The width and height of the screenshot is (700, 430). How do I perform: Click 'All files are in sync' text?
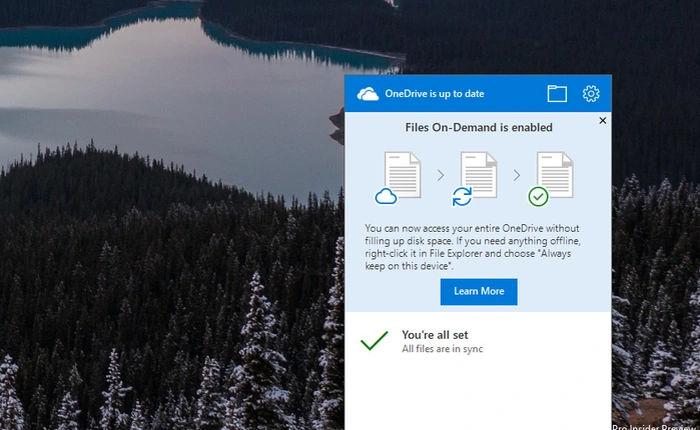click(442, 349)
